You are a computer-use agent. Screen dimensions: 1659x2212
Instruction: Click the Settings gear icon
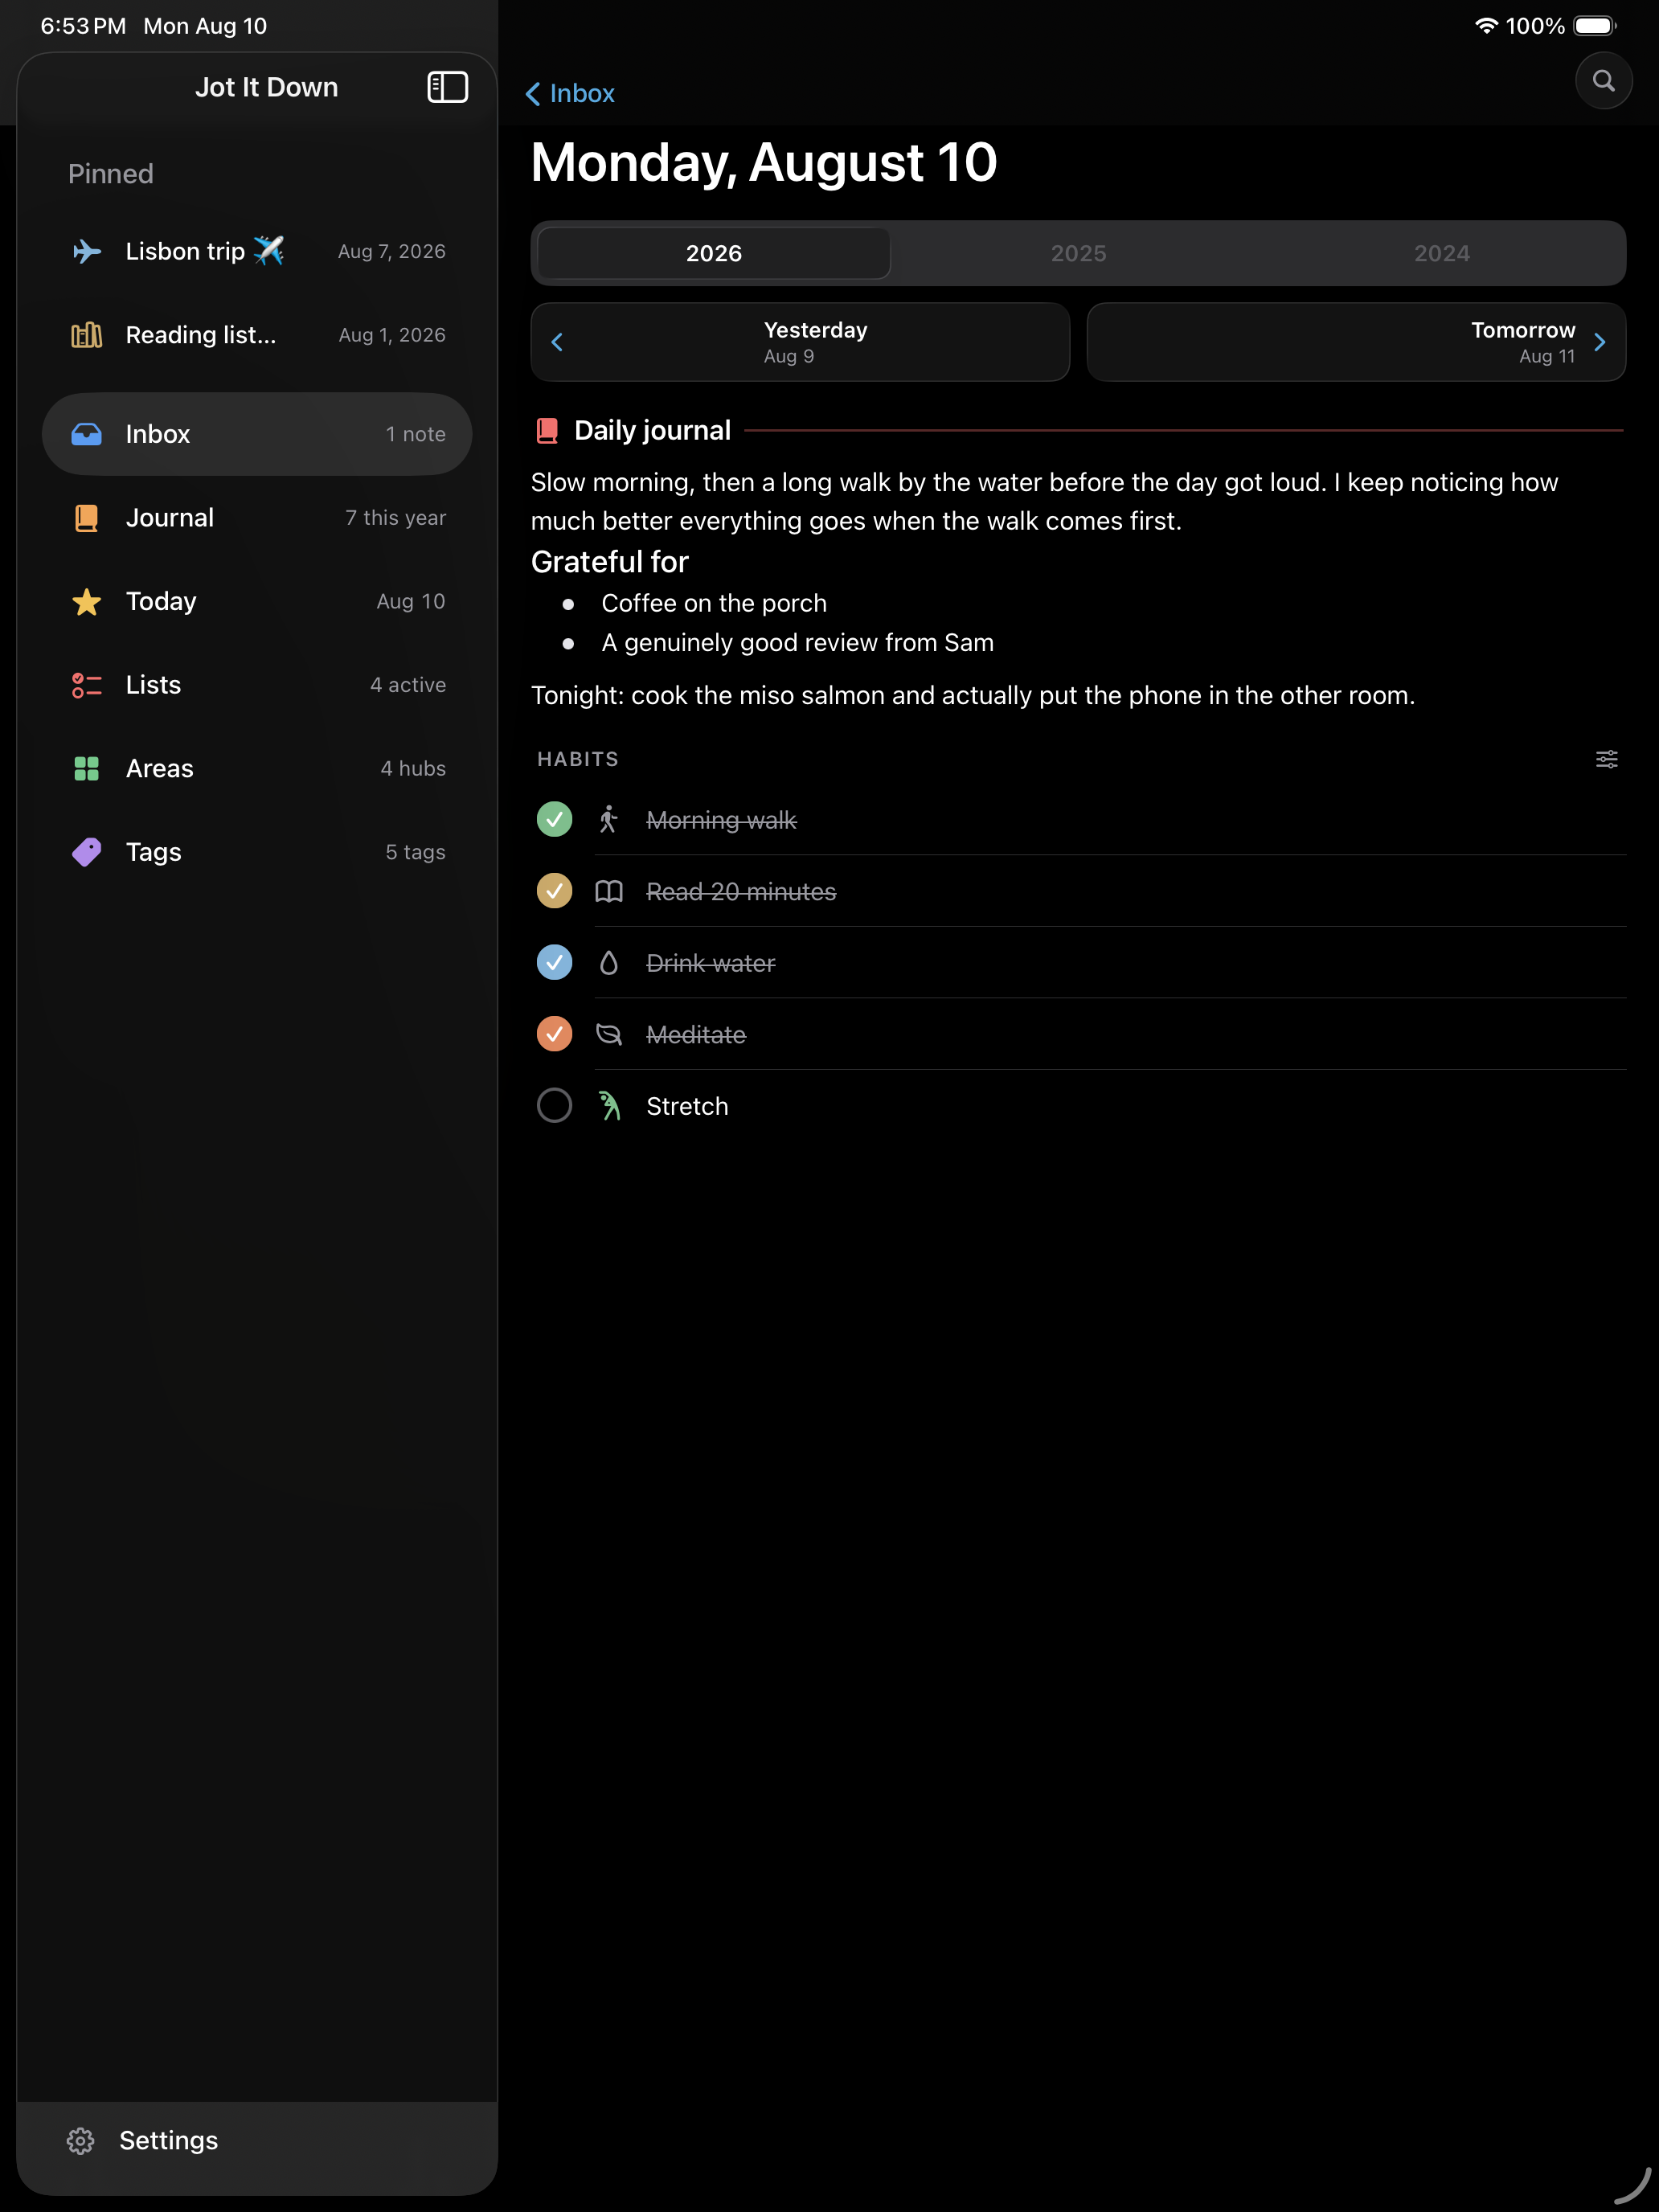(81, 2140)
